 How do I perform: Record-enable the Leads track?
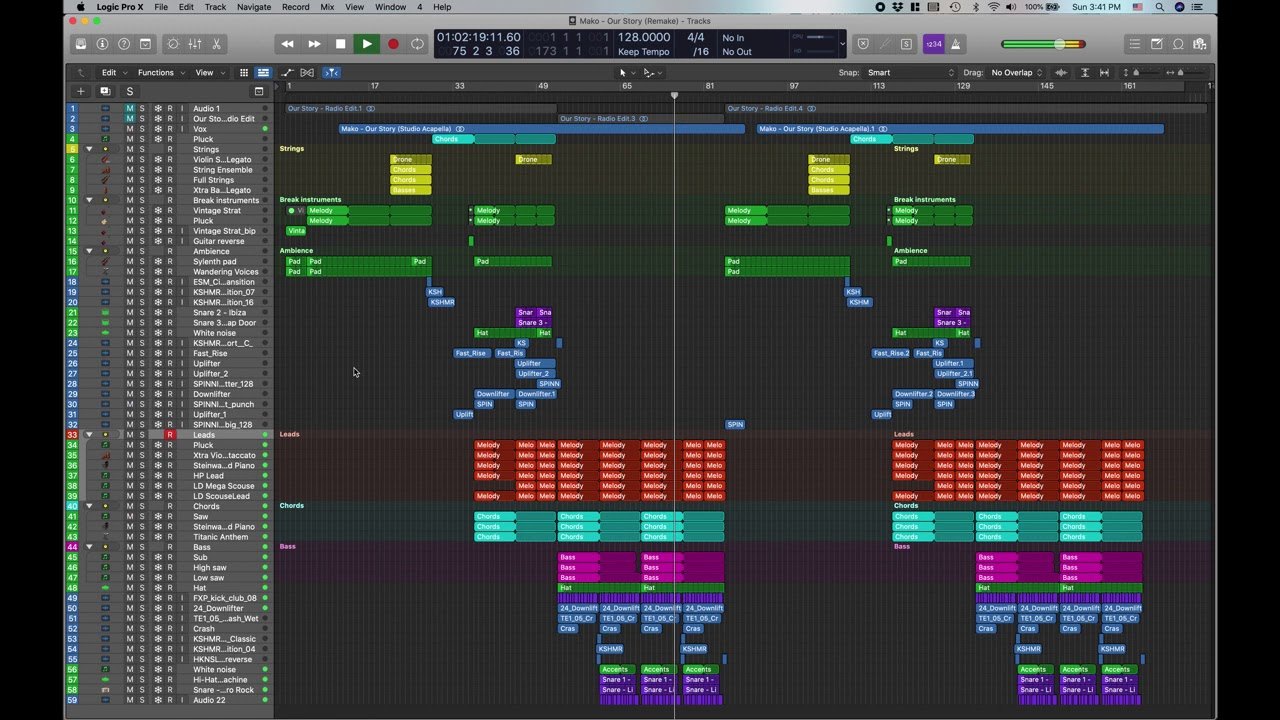tap(170, 435)
